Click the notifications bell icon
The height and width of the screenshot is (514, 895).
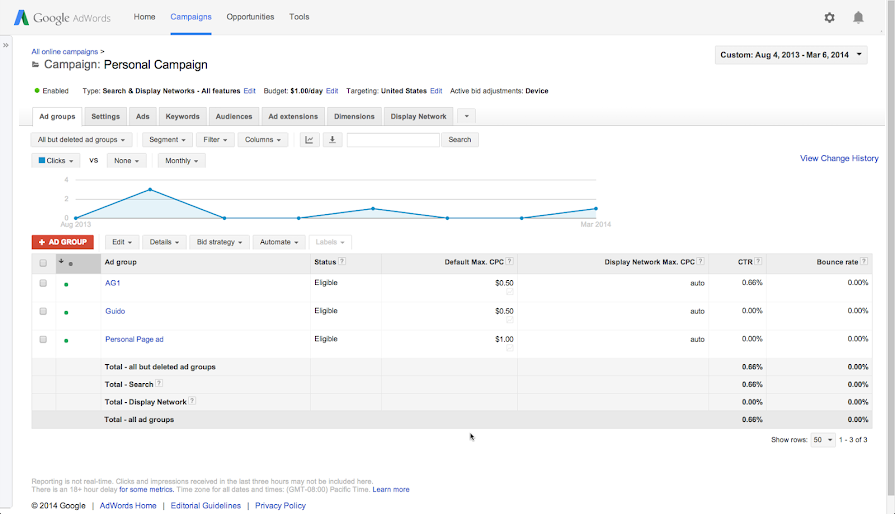858,17
